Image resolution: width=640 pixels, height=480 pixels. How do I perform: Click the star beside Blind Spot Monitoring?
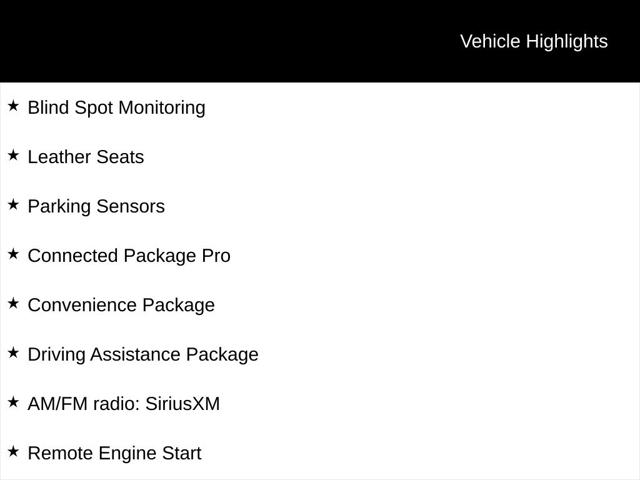(x=13, y=106)
